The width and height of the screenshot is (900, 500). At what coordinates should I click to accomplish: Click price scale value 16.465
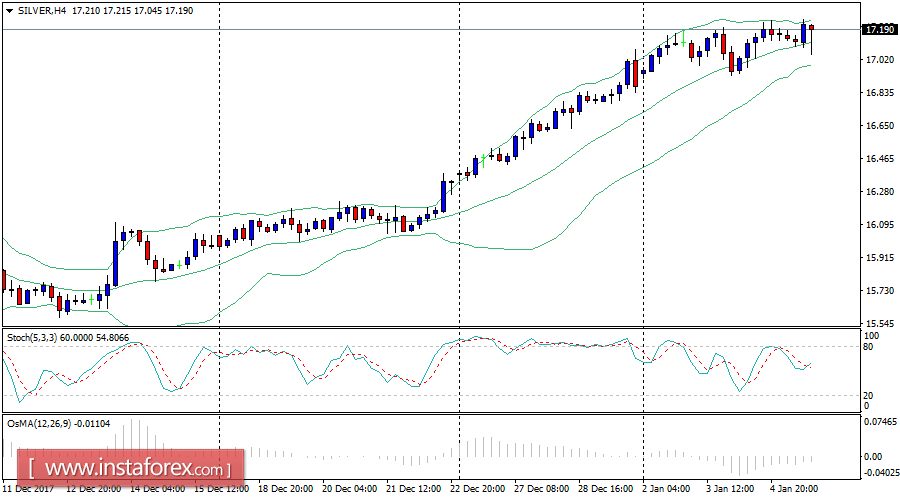880,159
